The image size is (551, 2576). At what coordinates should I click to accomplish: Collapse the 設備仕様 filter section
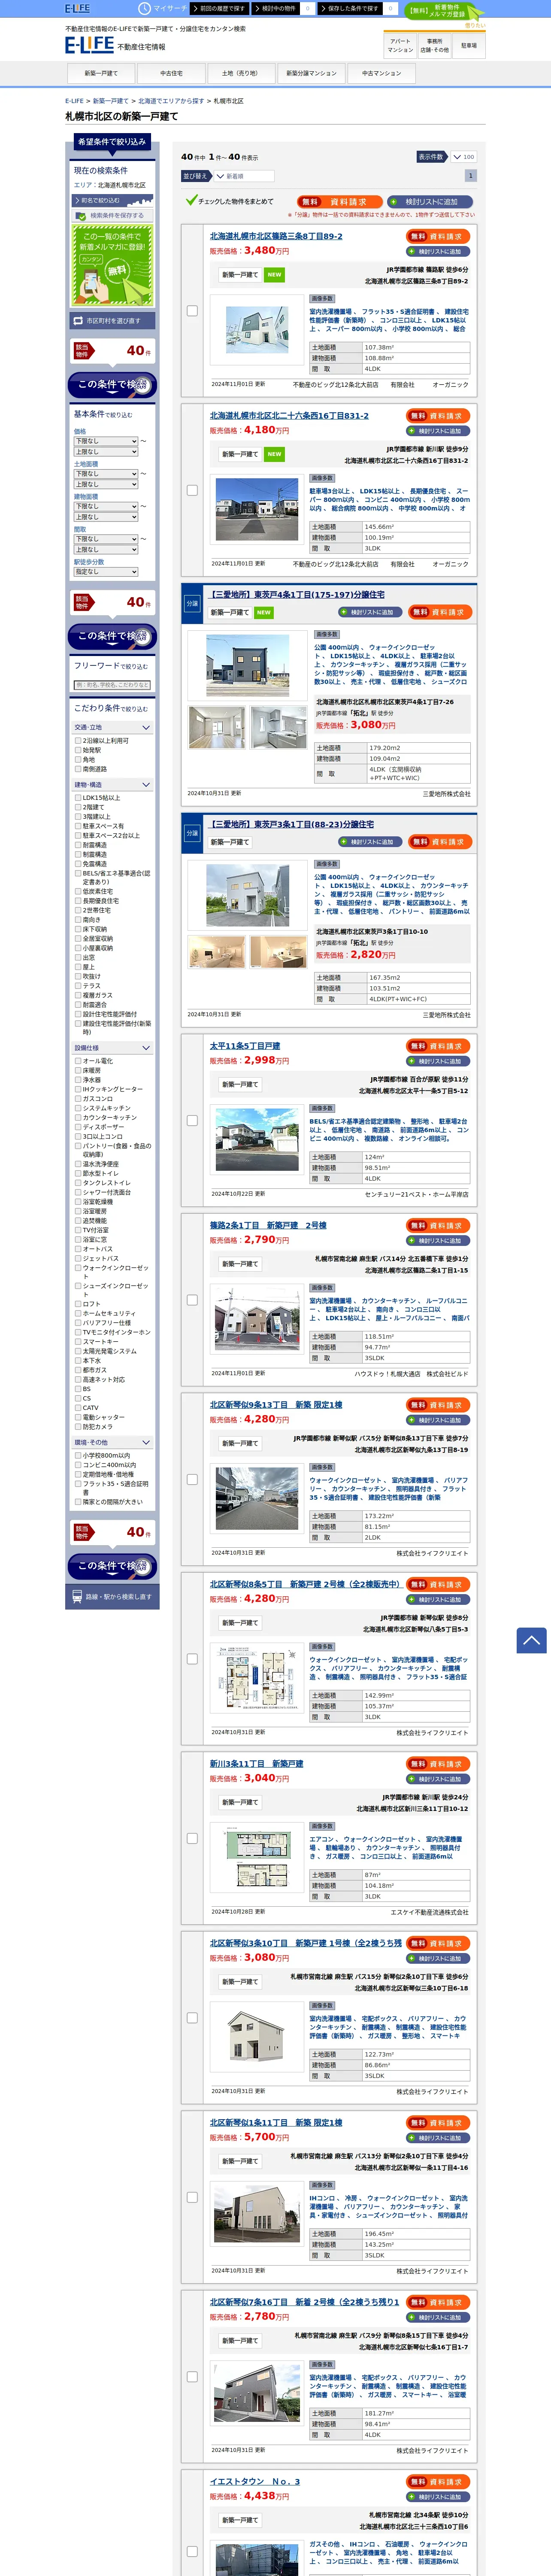click(x=112, y=1048)
